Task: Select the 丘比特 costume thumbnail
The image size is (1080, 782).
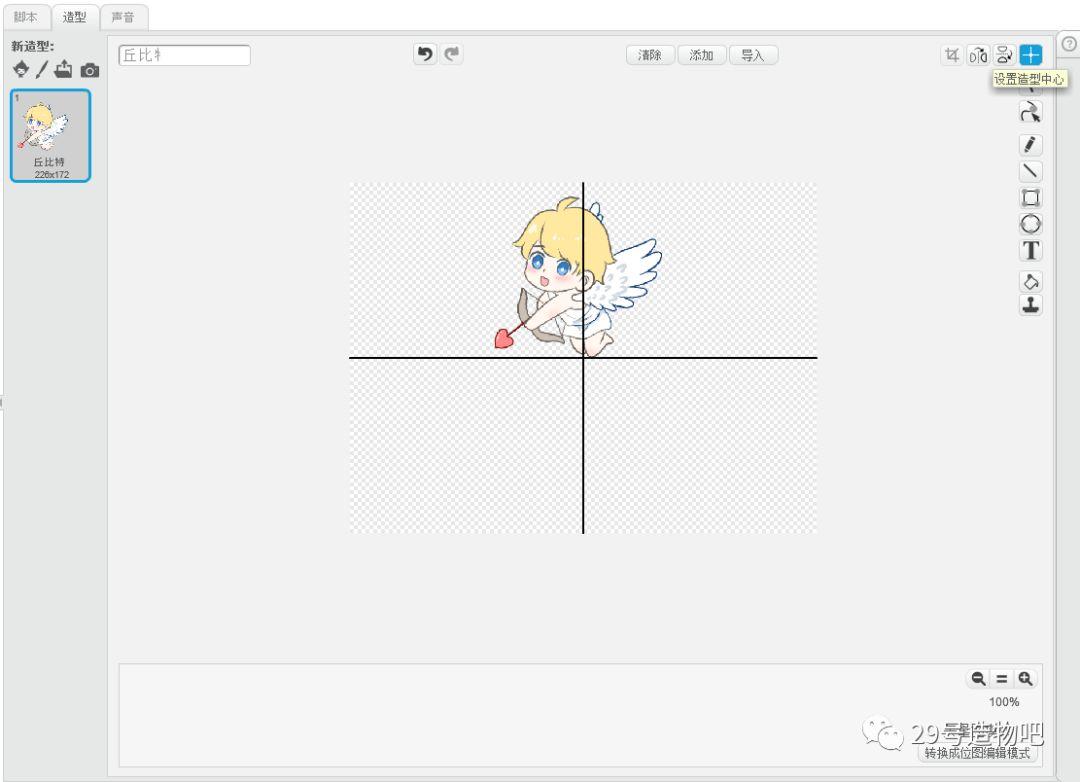Action: [50, 136]
